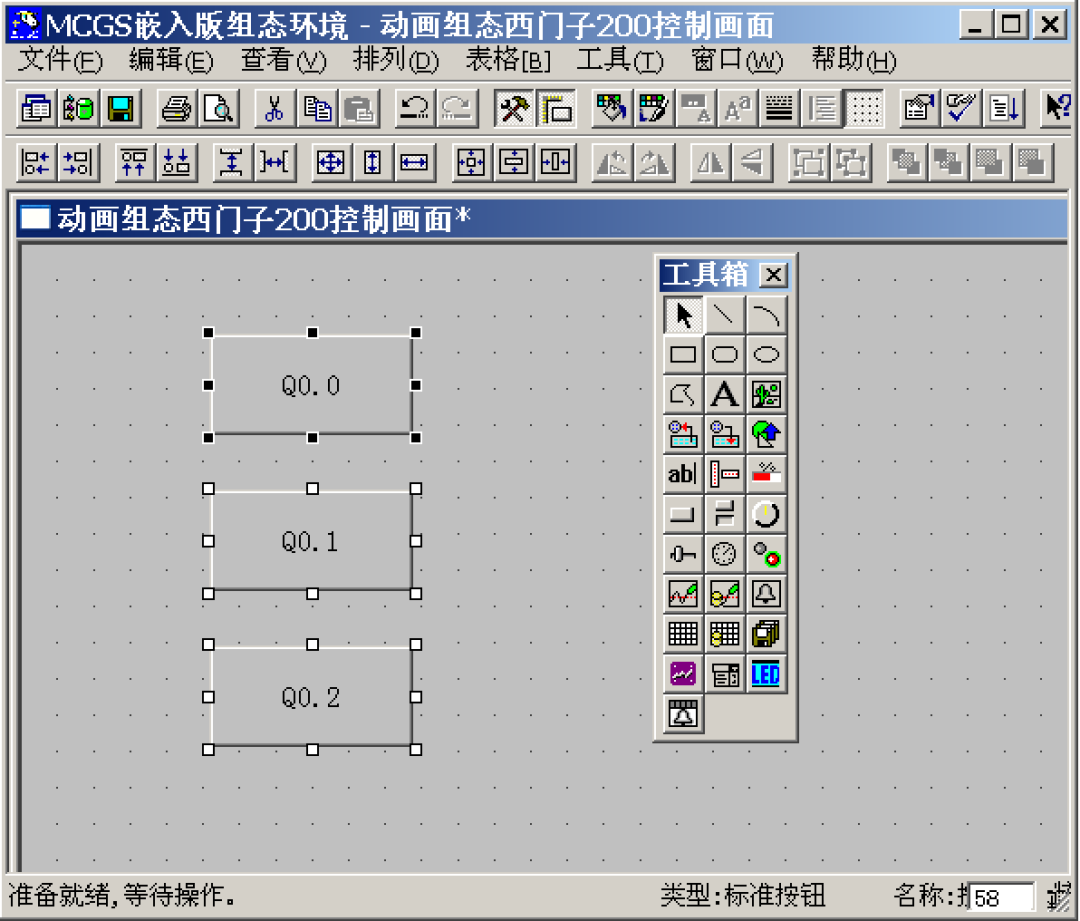Image resolution: width=1080 pixels, height=921 pixels.
Task: Select the polygon tool
Action: pyautogui.click(x=683, y=395)
